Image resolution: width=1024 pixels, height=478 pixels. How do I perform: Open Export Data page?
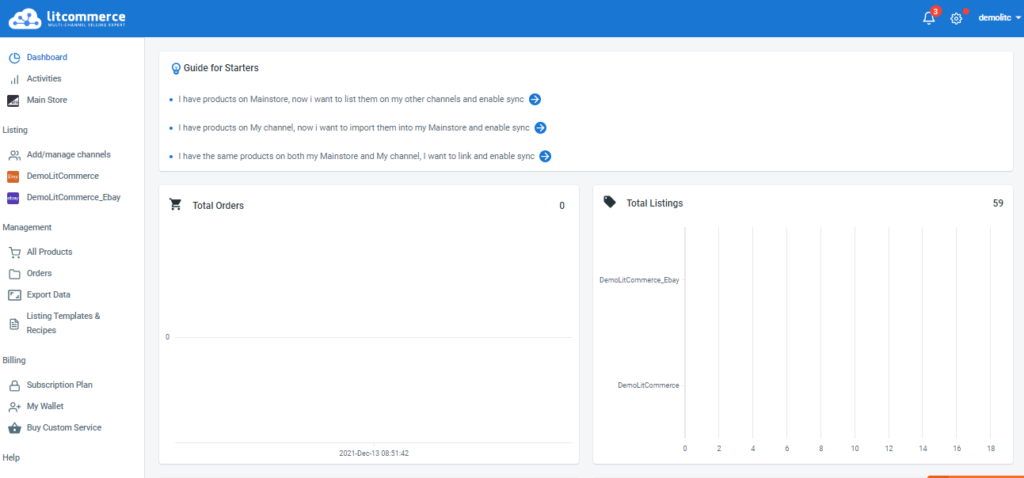point(48,295)
